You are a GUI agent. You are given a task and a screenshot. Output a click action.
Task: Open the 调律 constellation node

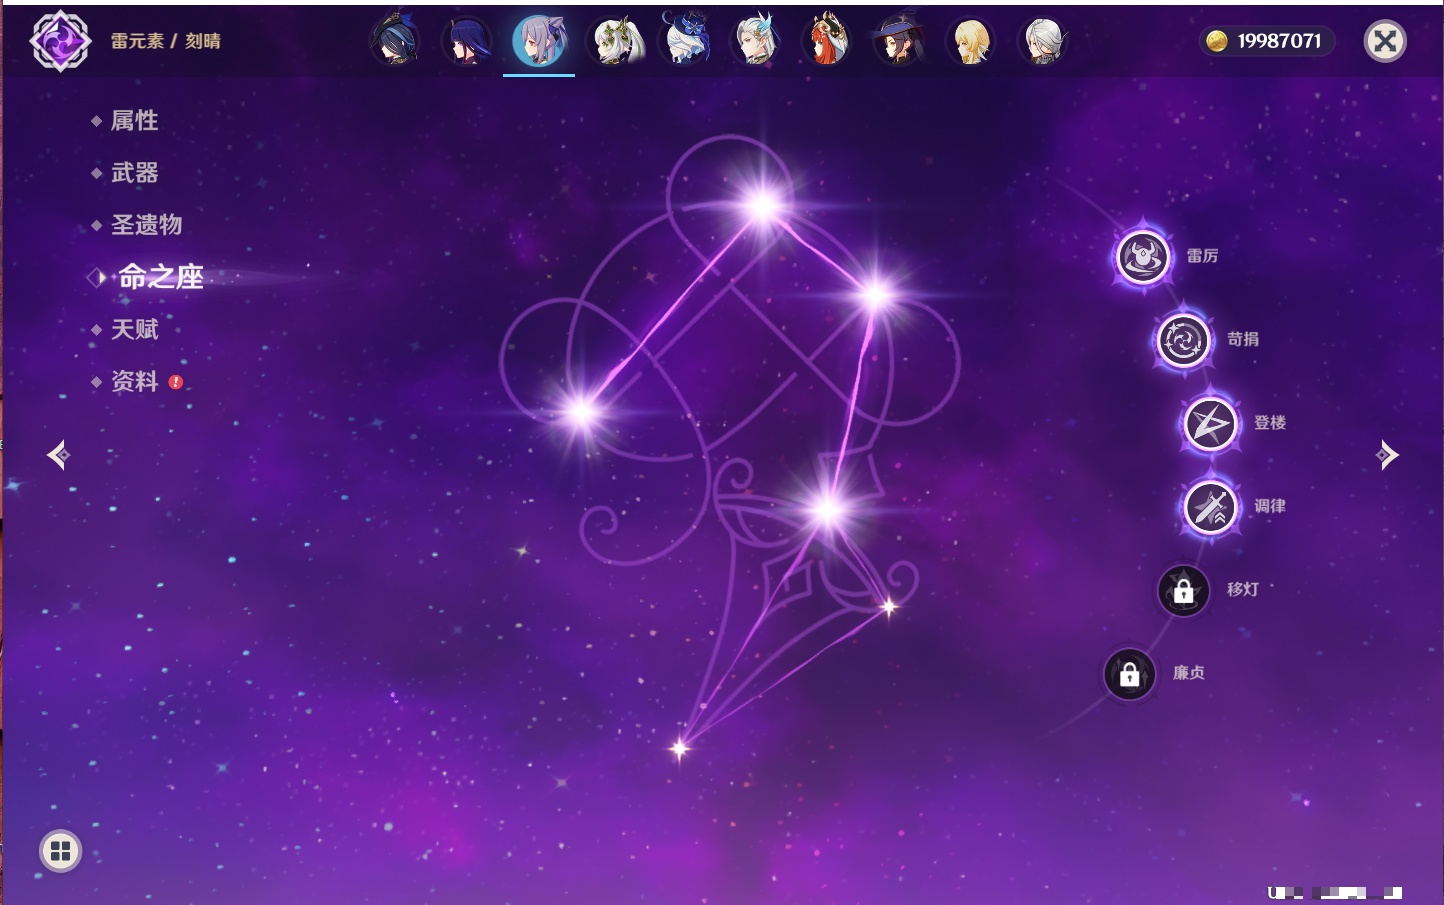click(1210, 507)
